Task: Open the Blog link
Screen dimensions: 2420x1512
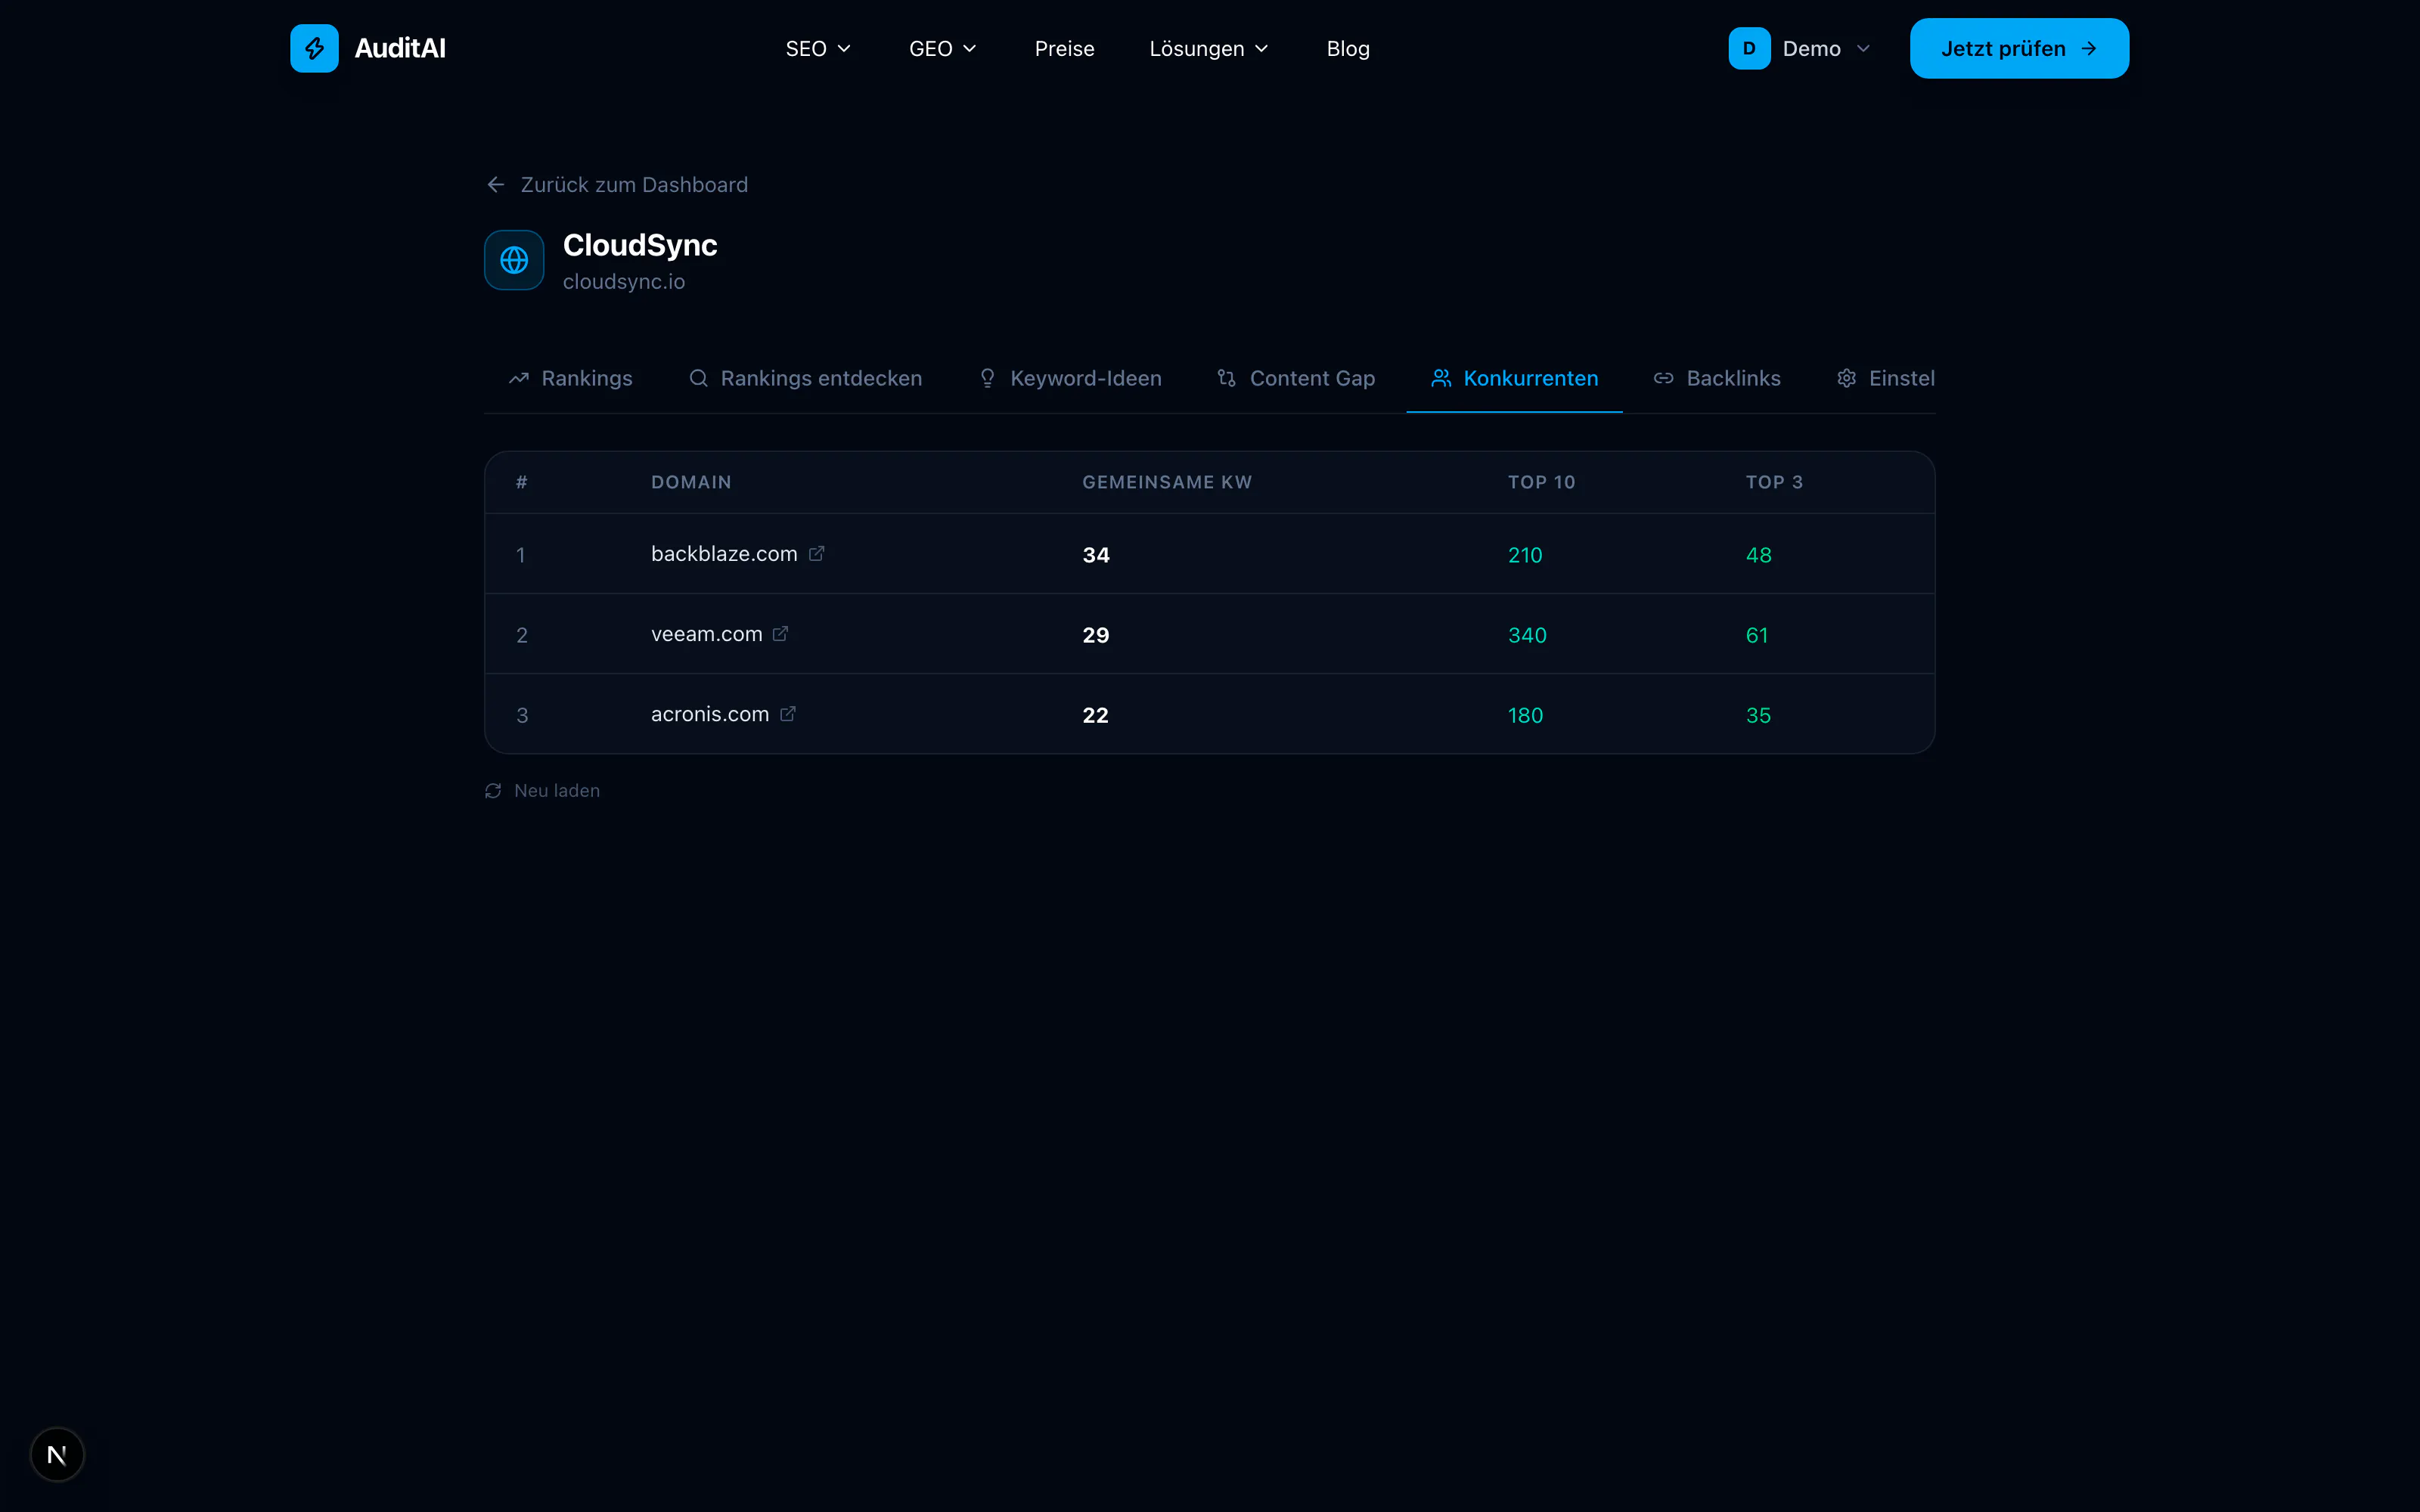Action: tap(1348, 48)
